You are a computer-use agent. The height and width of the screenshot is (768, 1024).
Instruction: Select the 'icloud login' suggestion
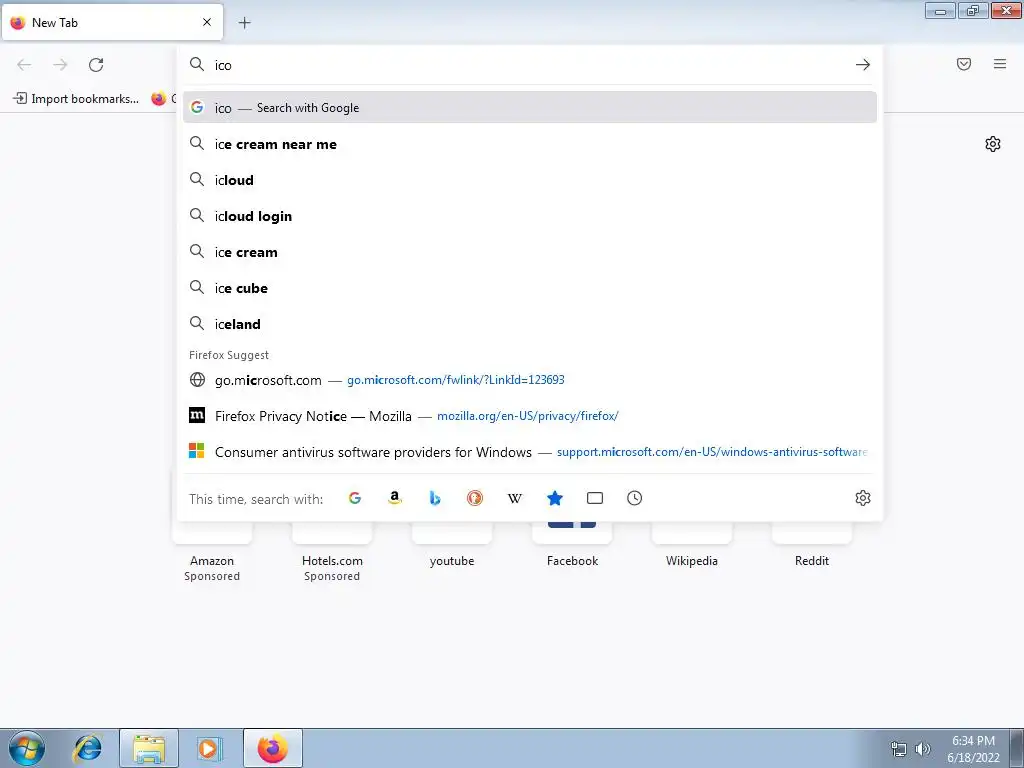click(x=530, y=216)
